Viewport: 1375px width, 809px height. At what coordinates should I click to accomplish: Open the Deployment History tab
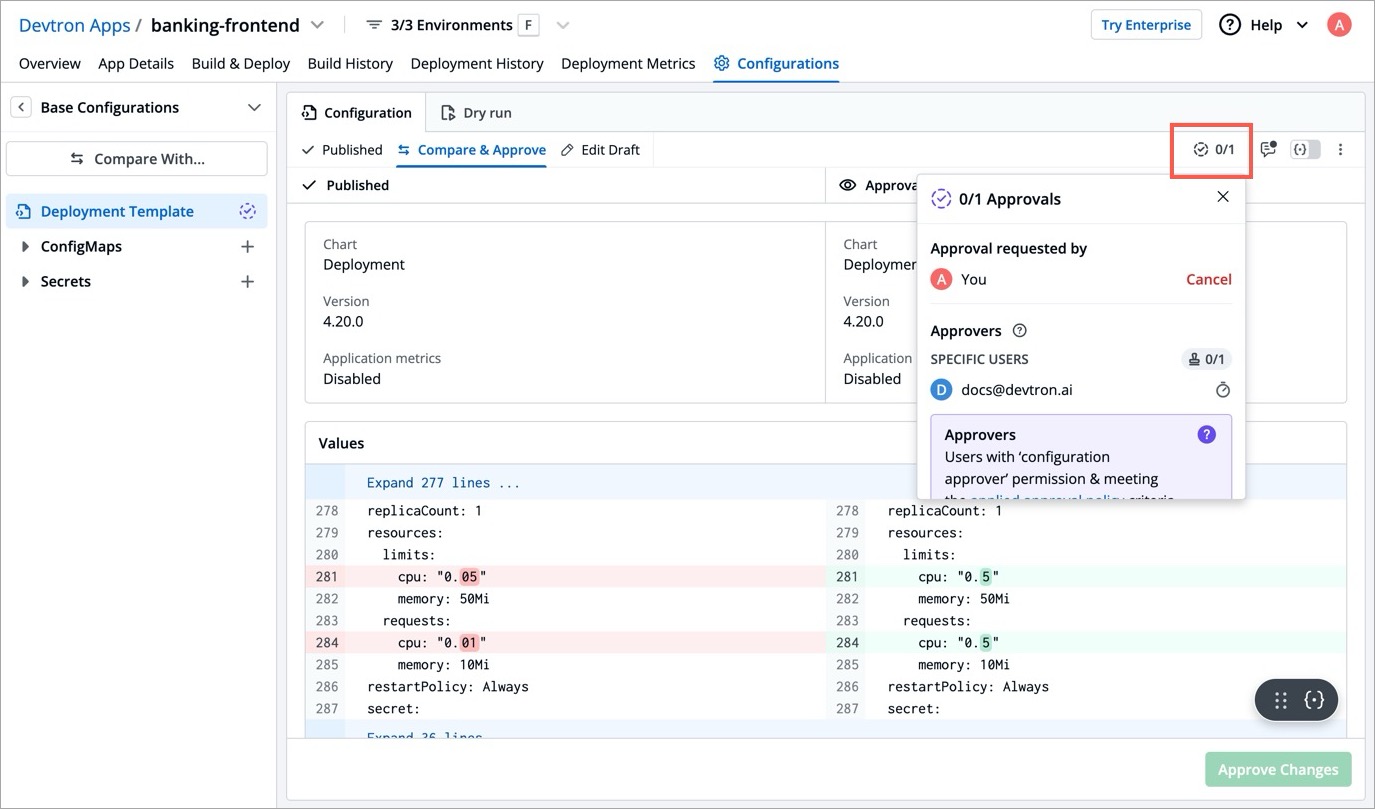pos(477,64)
